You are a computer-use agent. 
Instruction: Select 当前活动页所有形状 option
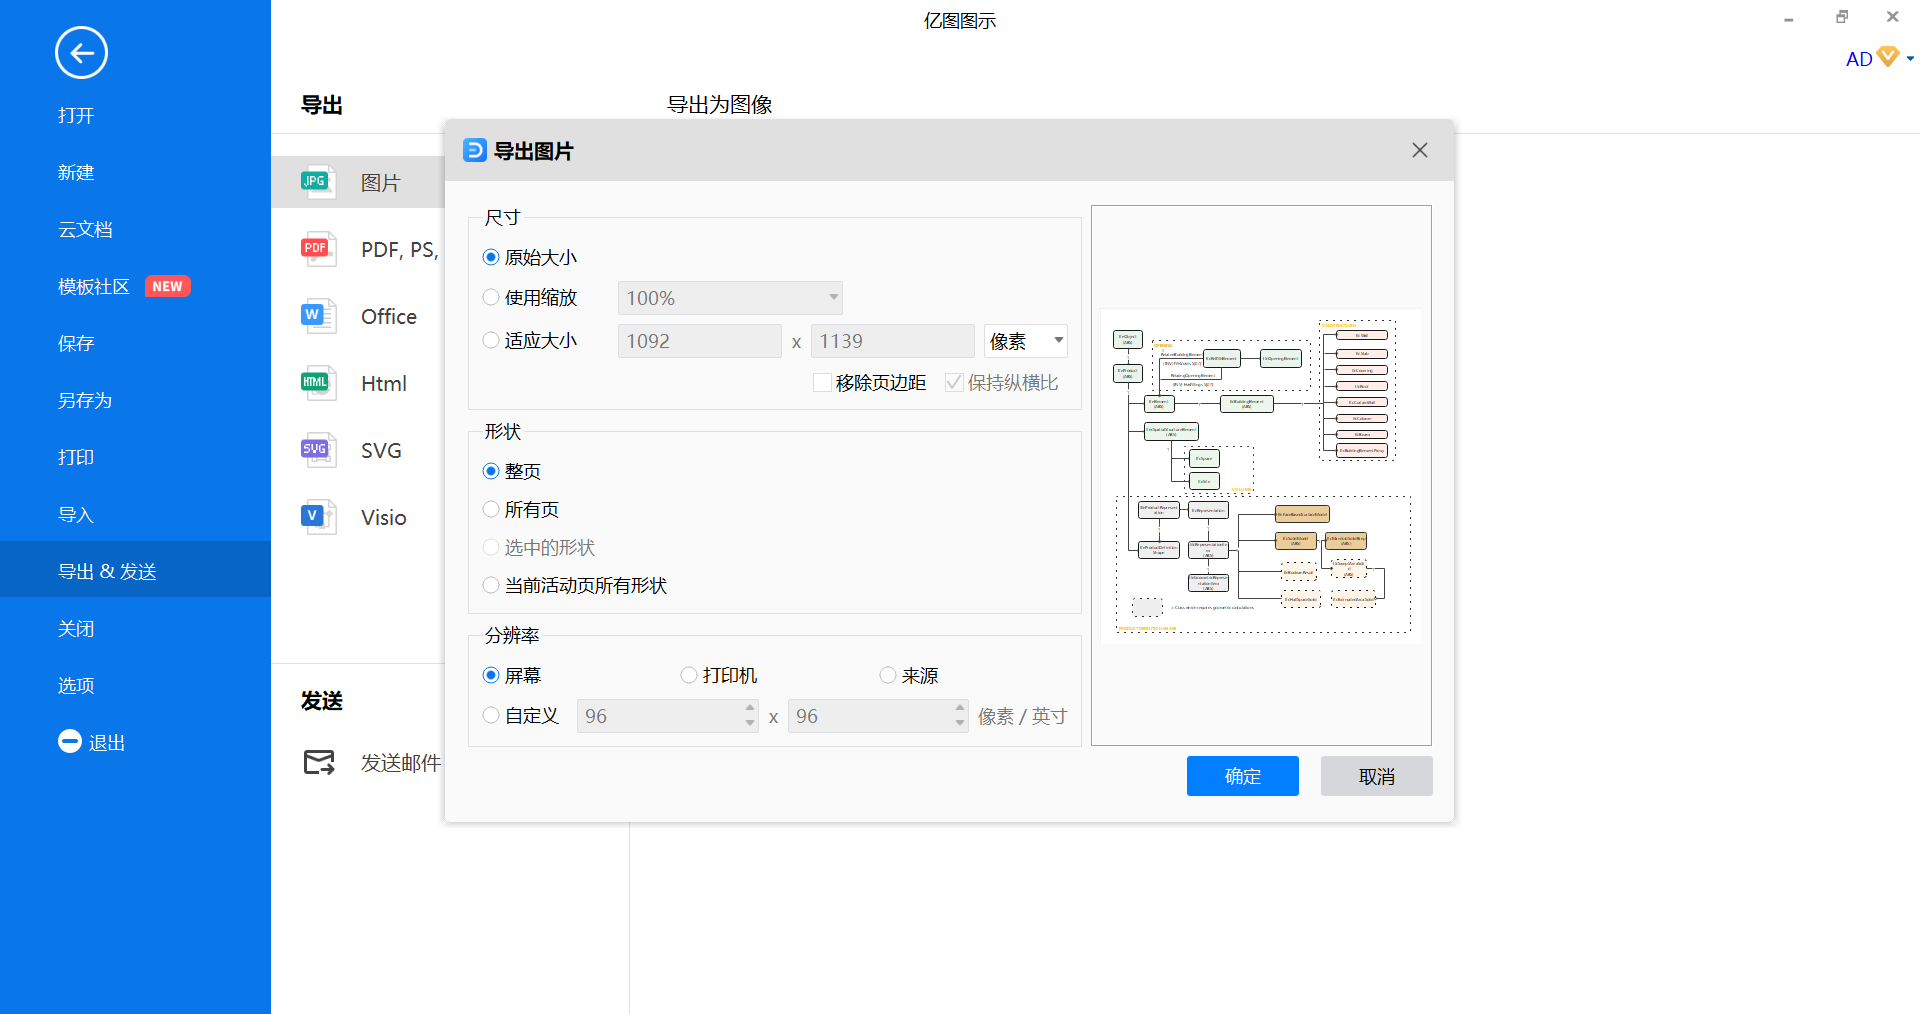point(491,585)
